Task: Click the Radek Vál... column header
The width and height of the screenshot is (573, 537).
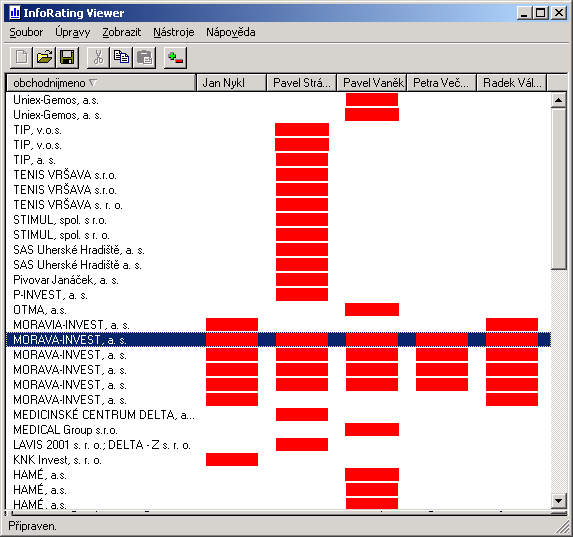Action: (512, 83)
